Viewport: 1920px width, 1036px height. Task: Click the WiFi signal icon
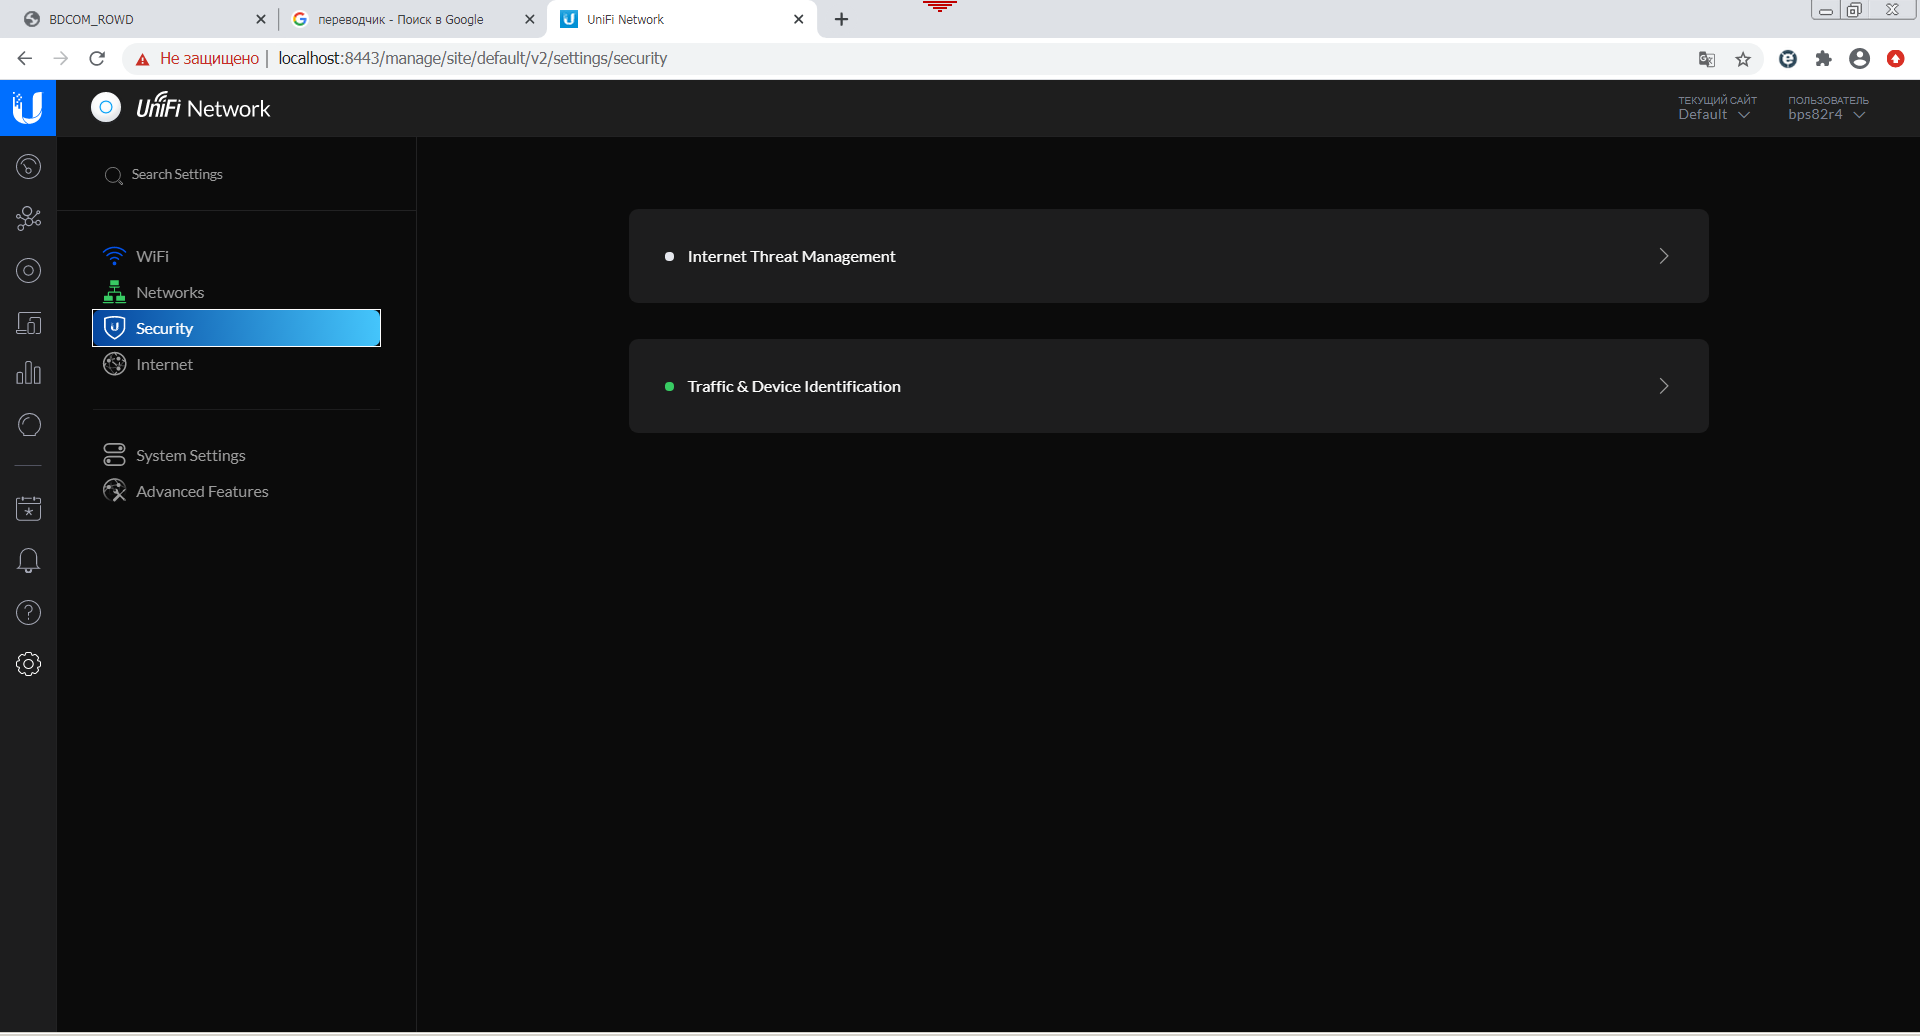(115, 256)
